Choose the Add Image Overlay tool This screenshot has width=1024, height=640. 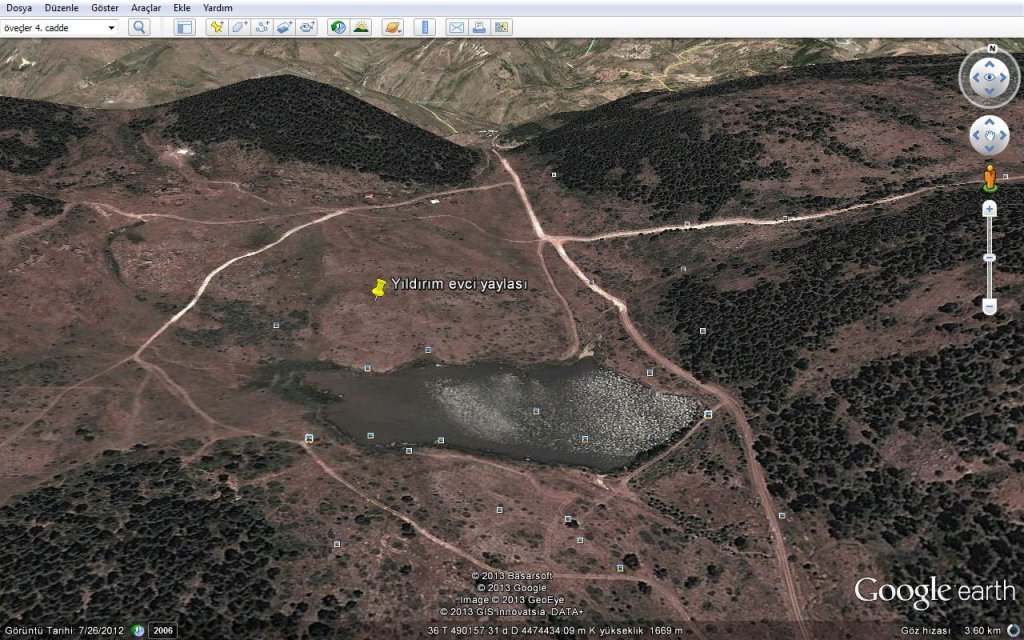click(x=285, y=27)
